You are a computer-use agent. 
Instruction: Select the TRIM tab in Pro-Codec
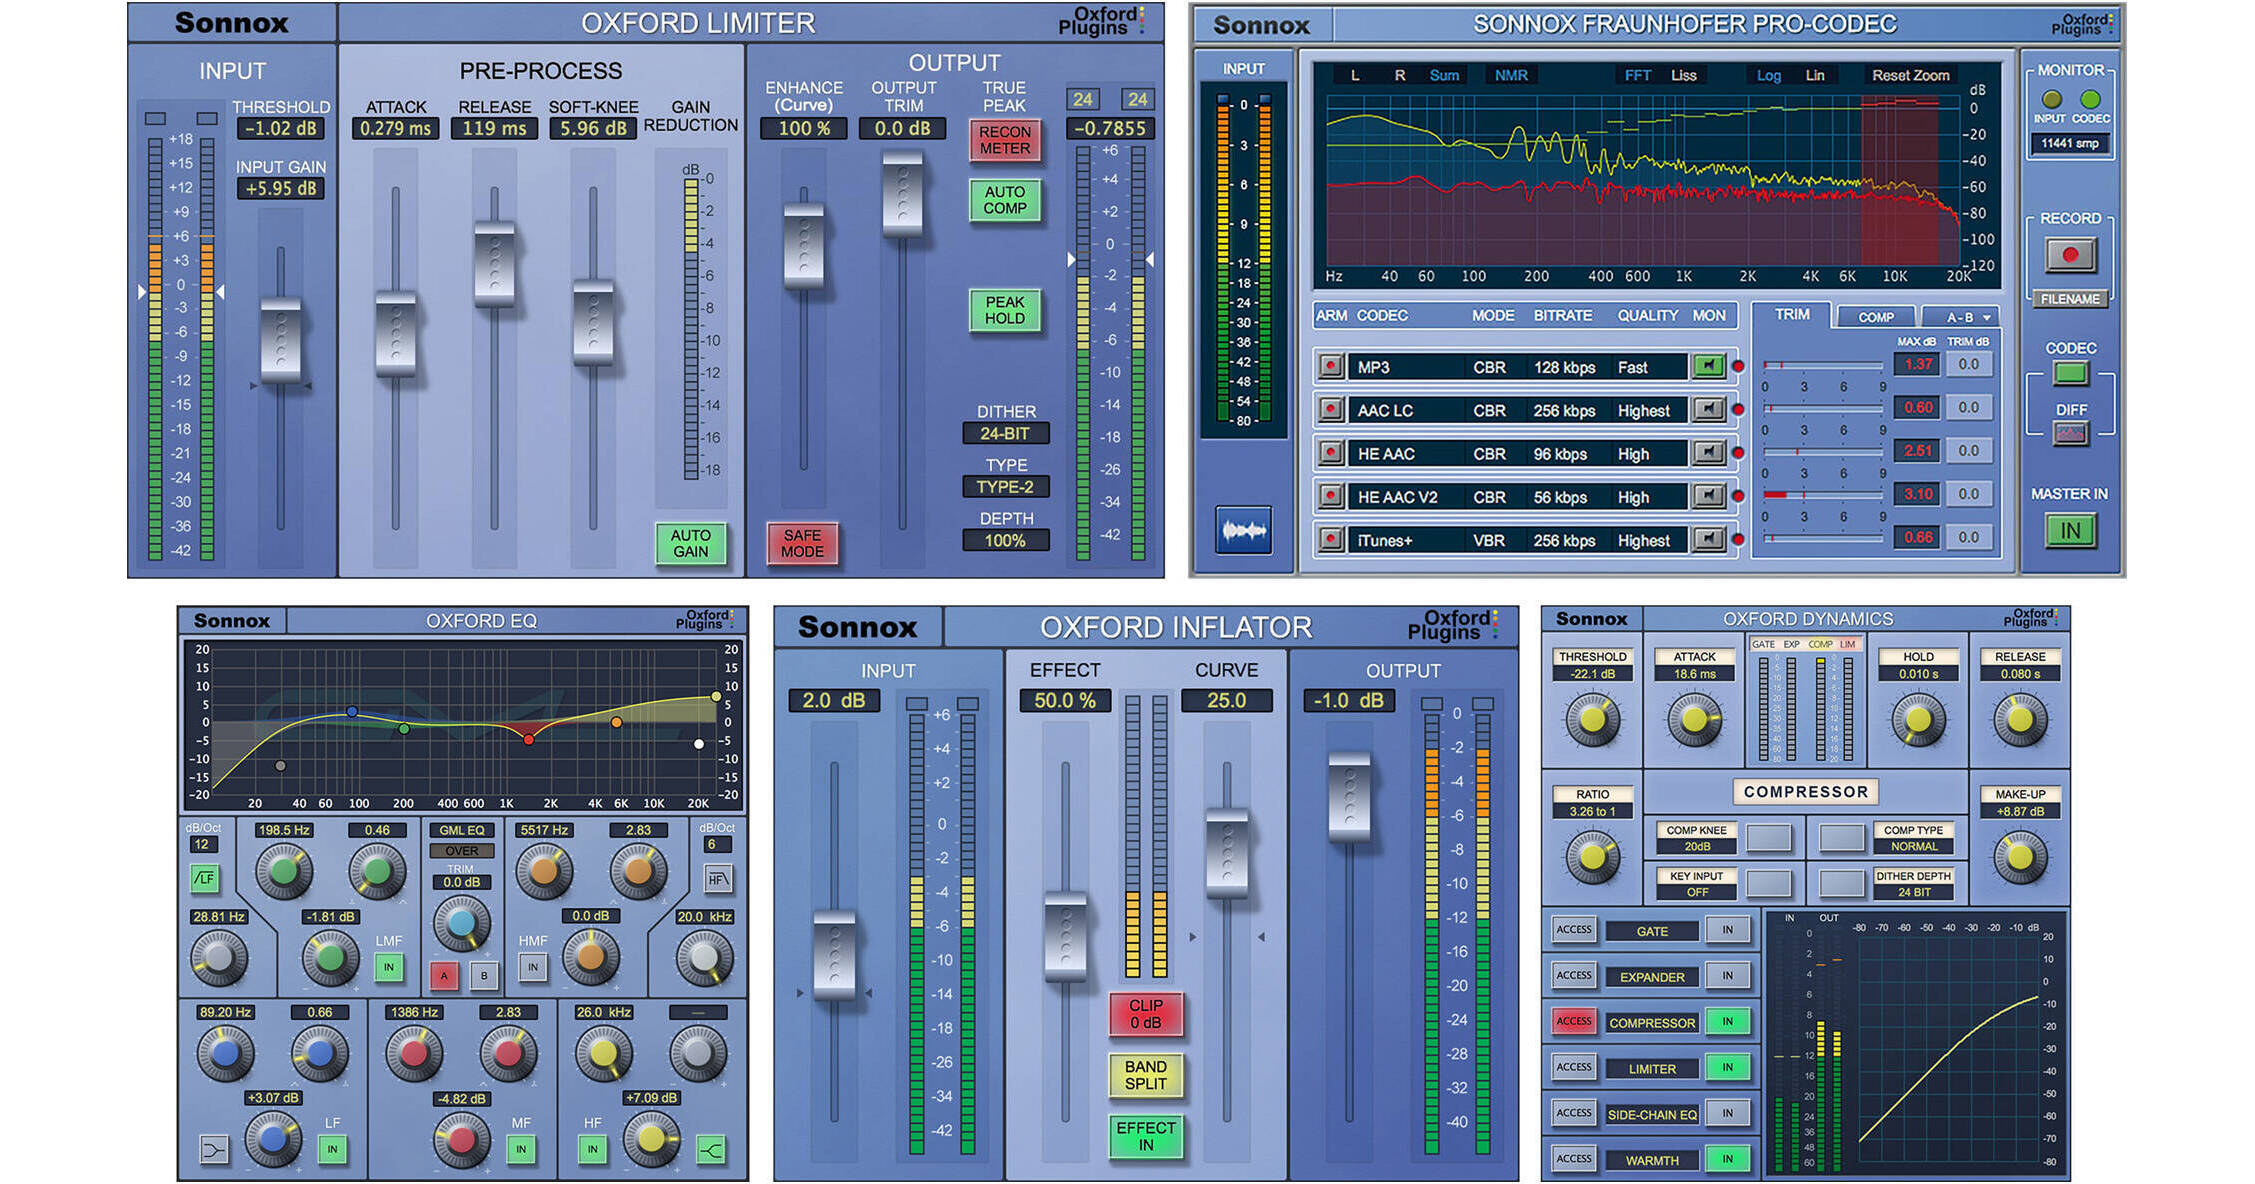pos(1794,314)
